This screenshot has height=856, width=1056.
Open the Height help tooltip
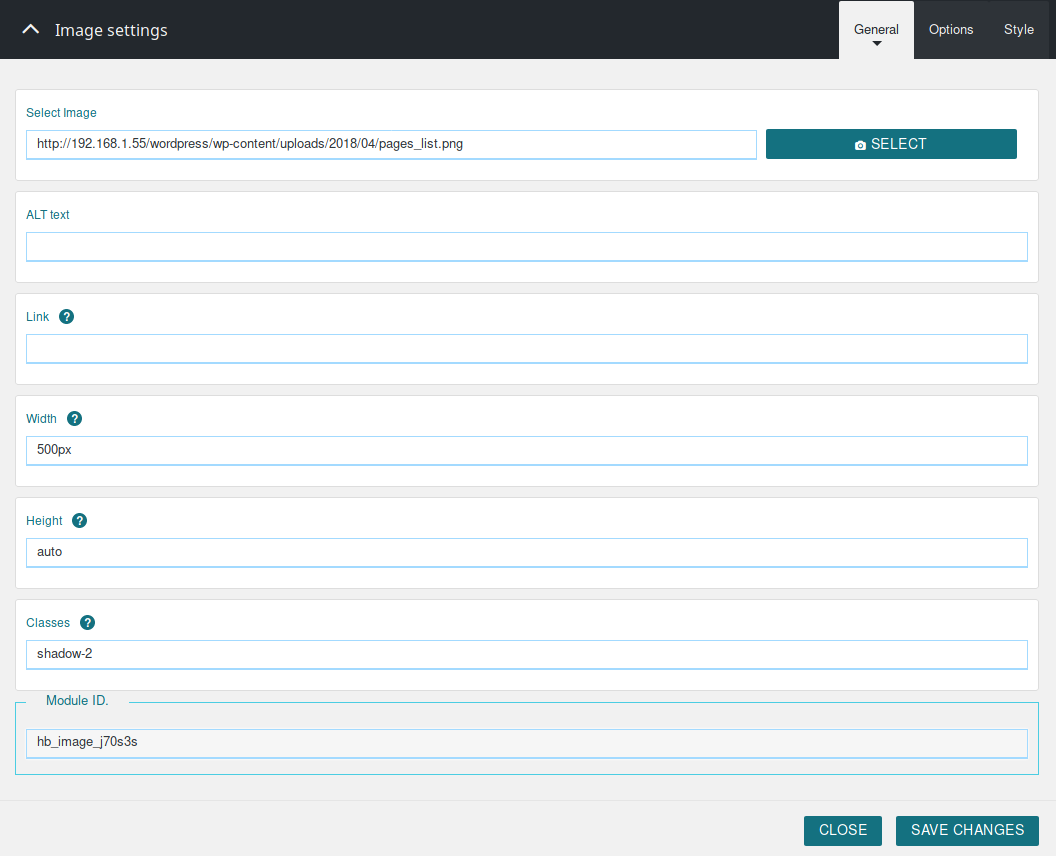[79, 520]
